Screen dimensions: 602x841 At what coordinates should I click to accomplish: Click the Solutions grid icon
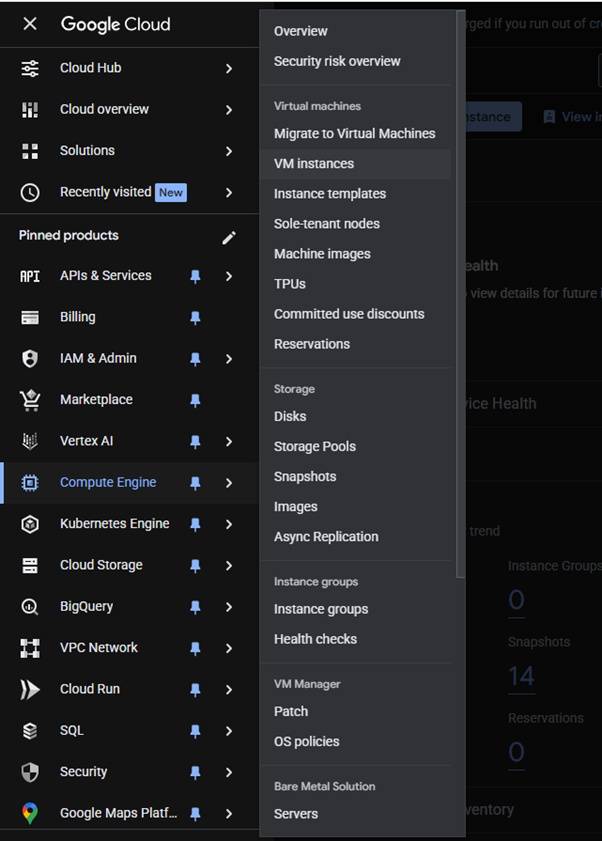click(30, 151)
